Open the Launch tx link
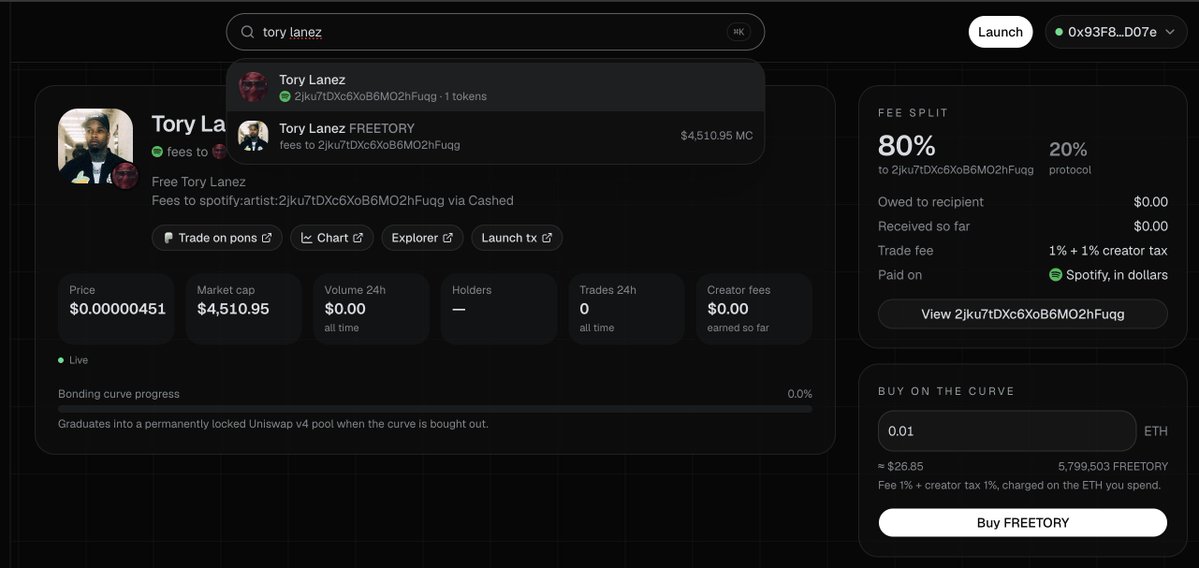 tap(517, 238)
